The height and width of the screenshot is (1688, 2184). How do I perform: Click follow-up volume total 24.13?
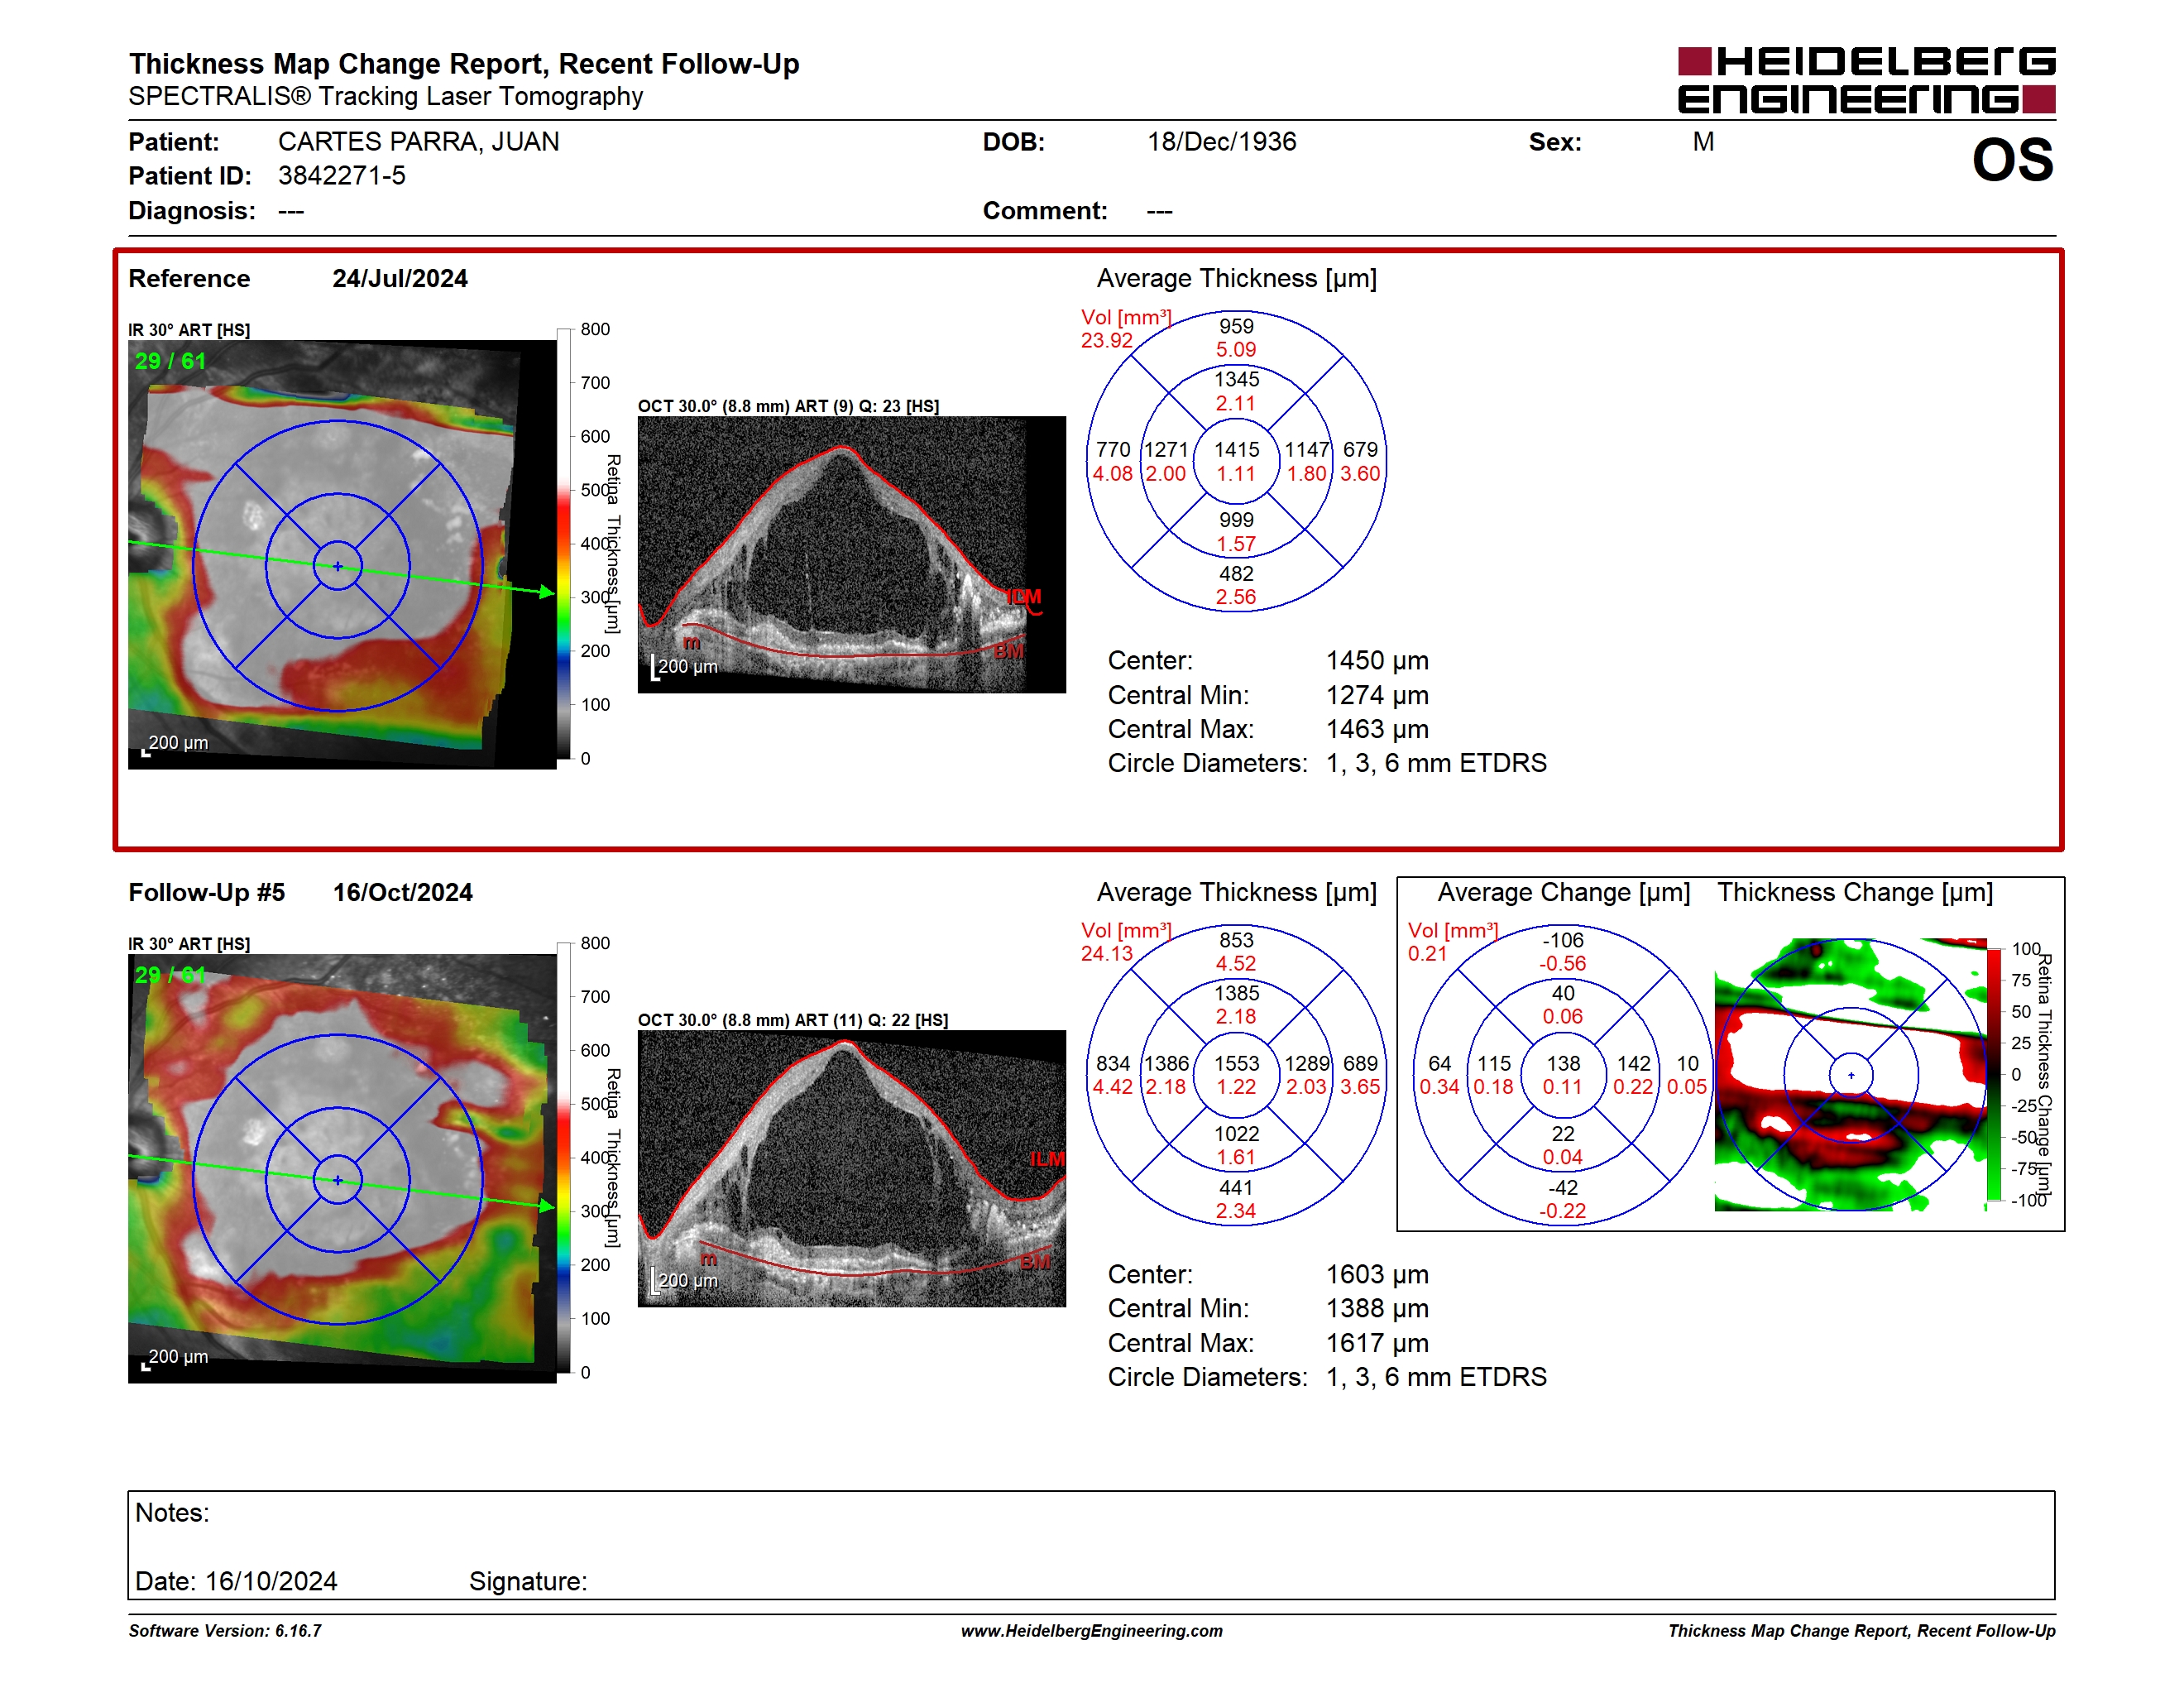(x=1107, y=954)
